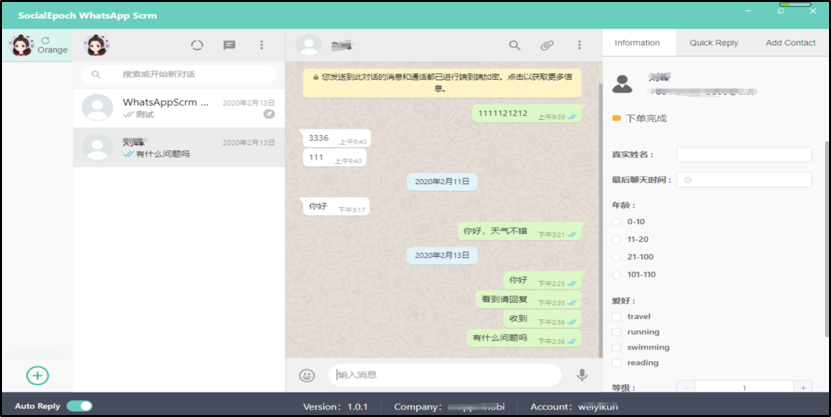Add a new account with plus button
Image resolution: width=831 pixels, height=417 pixels.
[38, 375]
